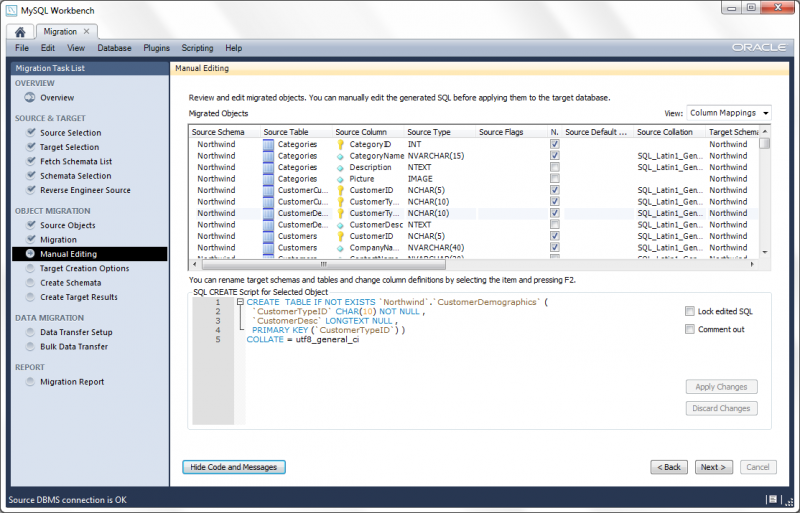This screenshot has height=513, width=800.
Task: Collapse the CREATE TABLE code fold marker
Action: tap(240, 301)
